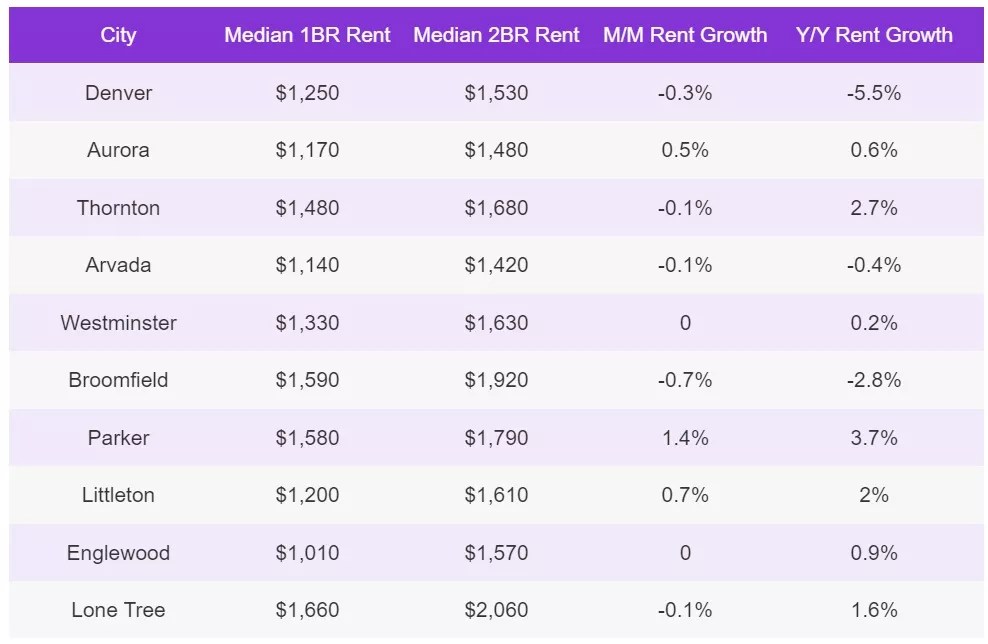Click Lone Tree's $2,060 2BR rent
This screenshot has height=644, width=988.
[496, 610]
